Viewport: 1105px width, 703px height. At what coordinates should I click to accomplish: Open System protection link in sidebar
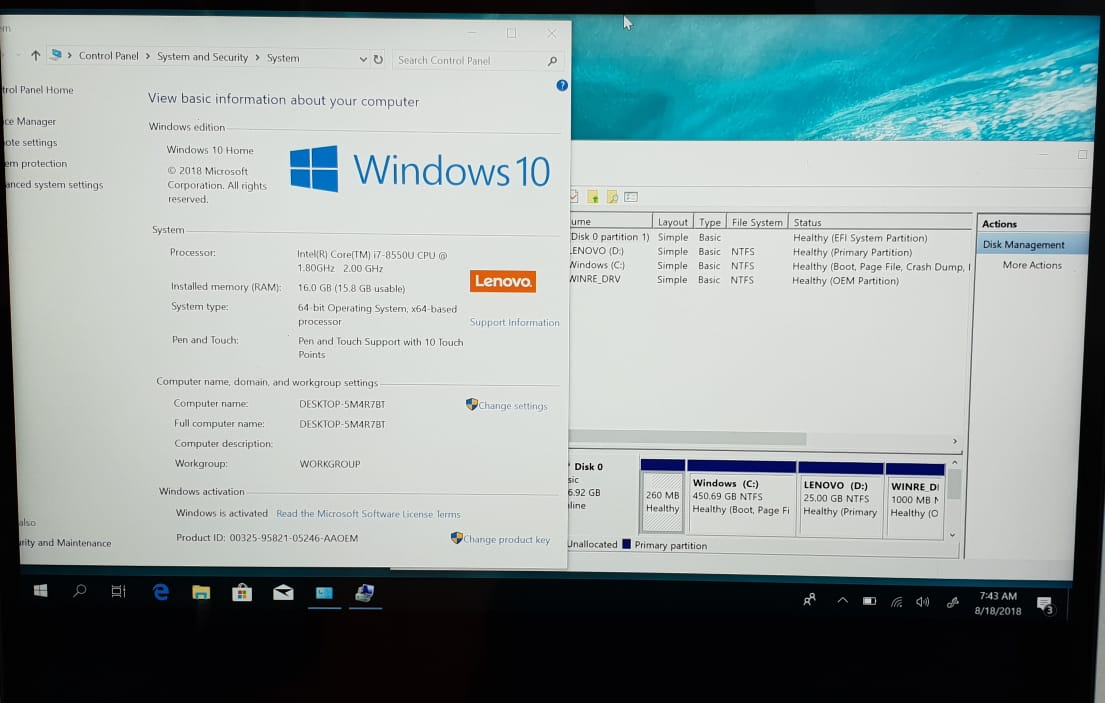[x=35, y=163]
